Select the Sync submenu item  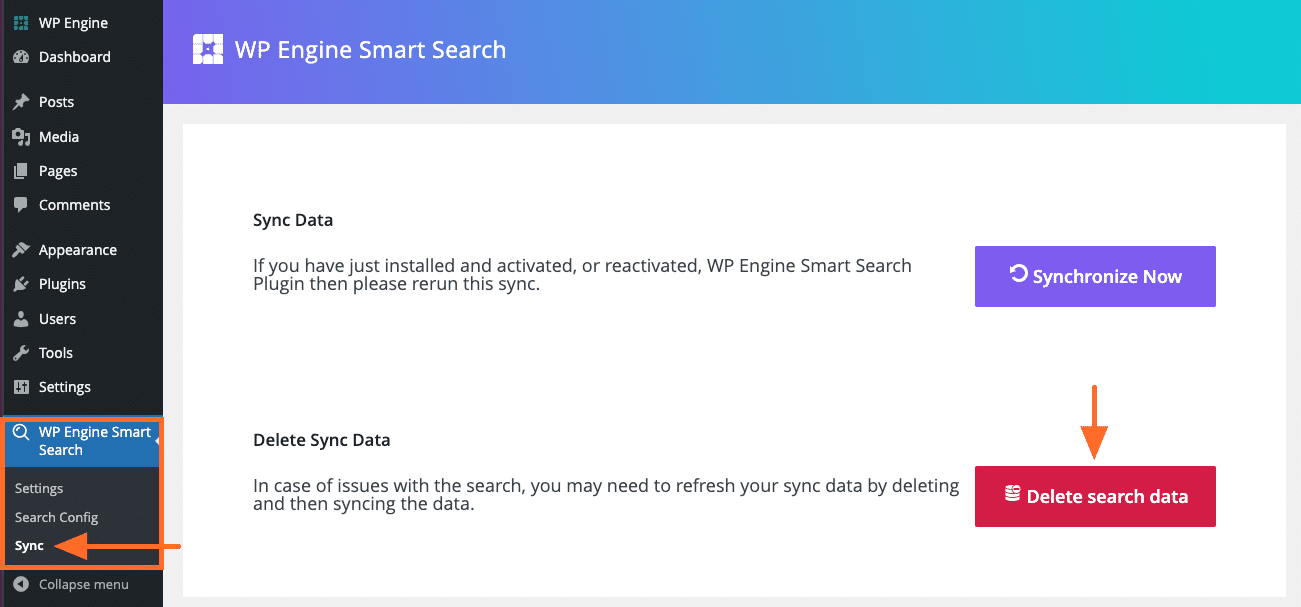(27, 545)
